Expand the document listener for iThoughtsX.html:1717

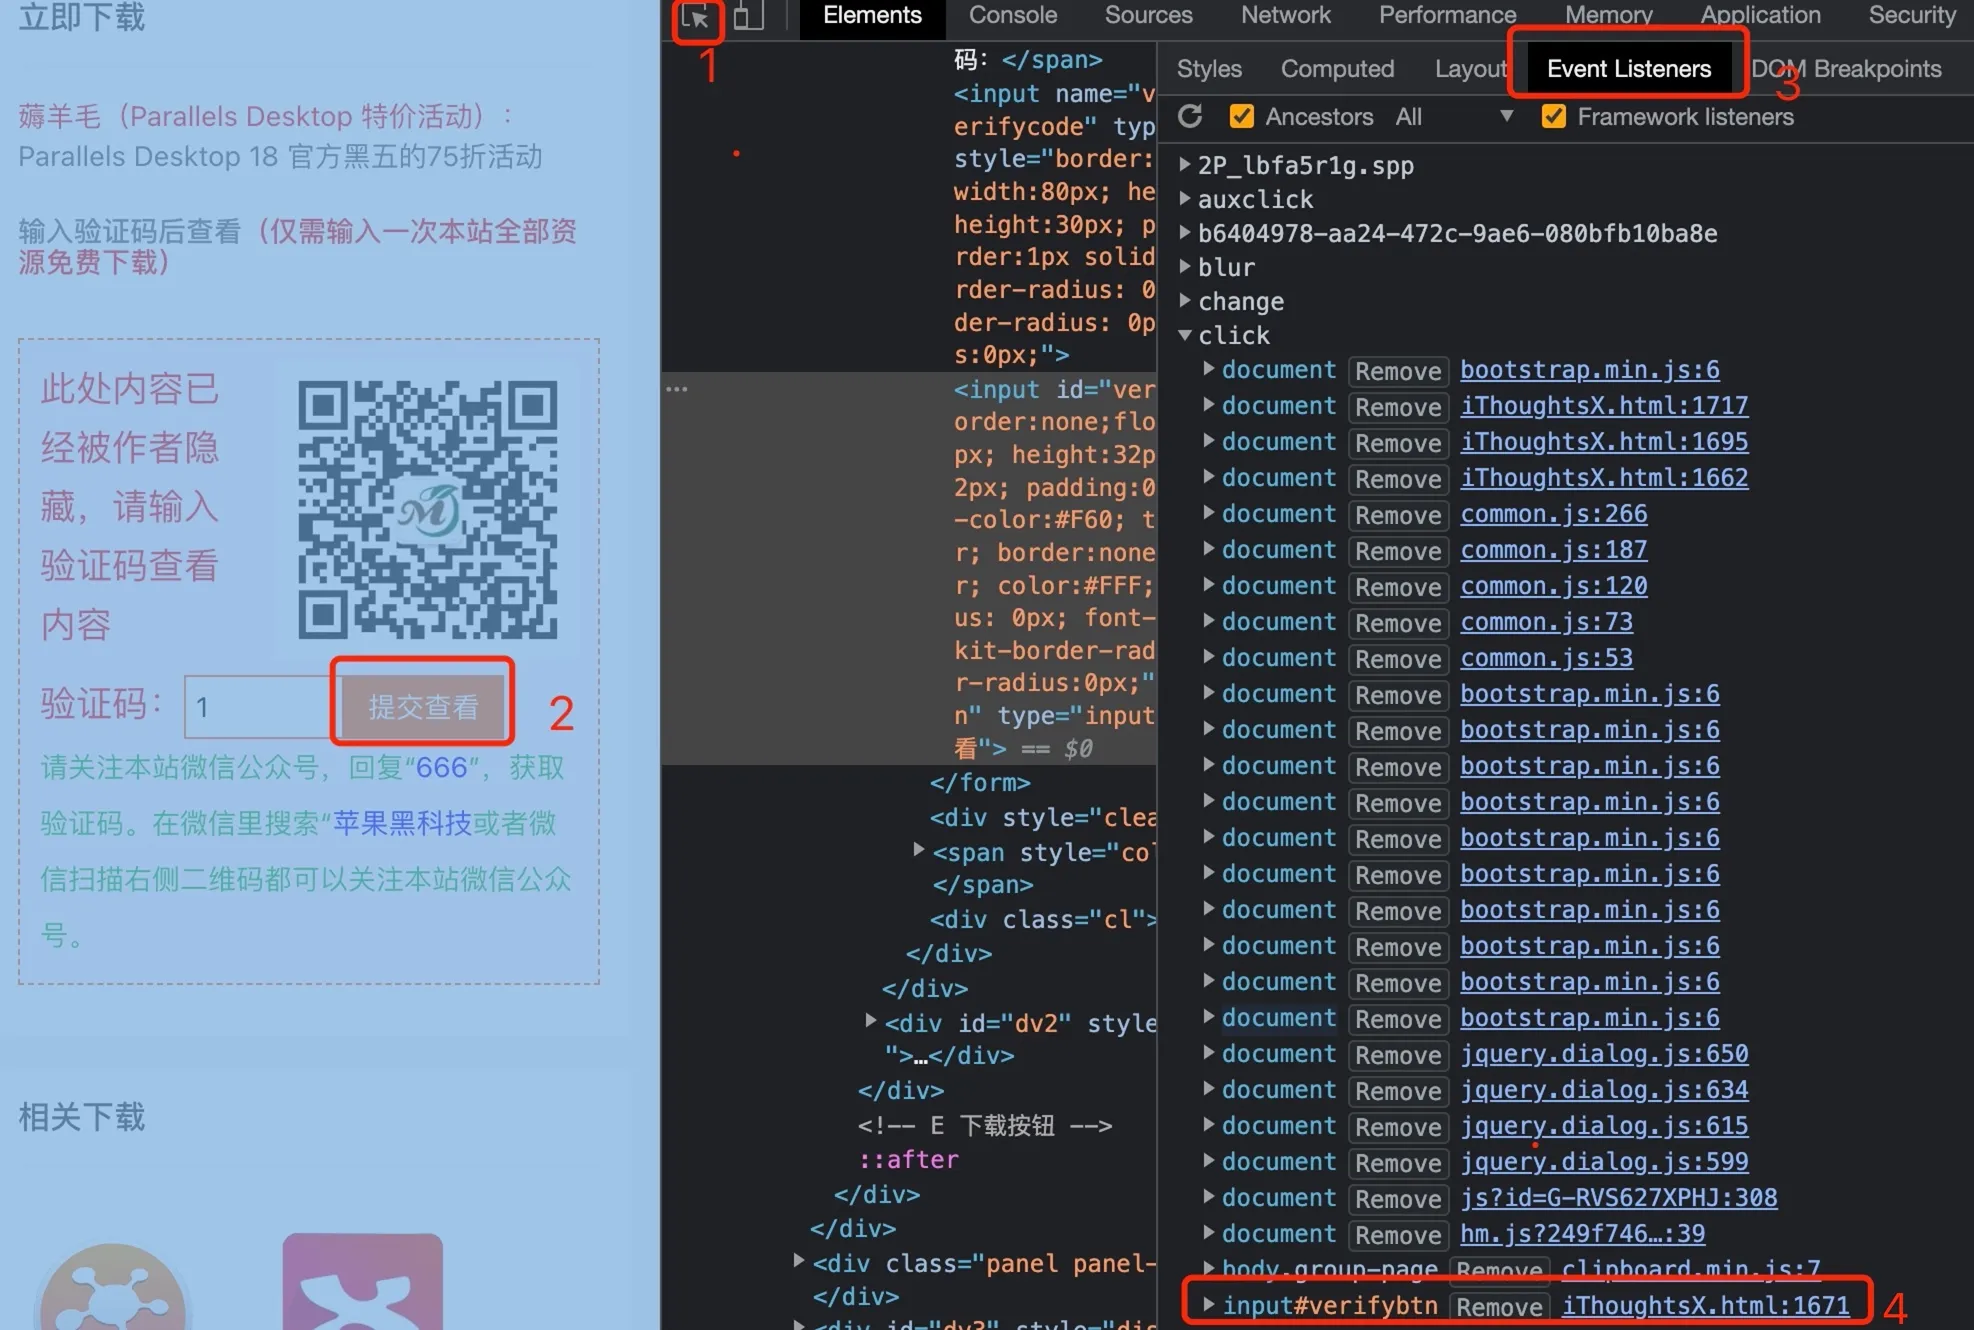pyautogui.click(x=1209, y=405)
